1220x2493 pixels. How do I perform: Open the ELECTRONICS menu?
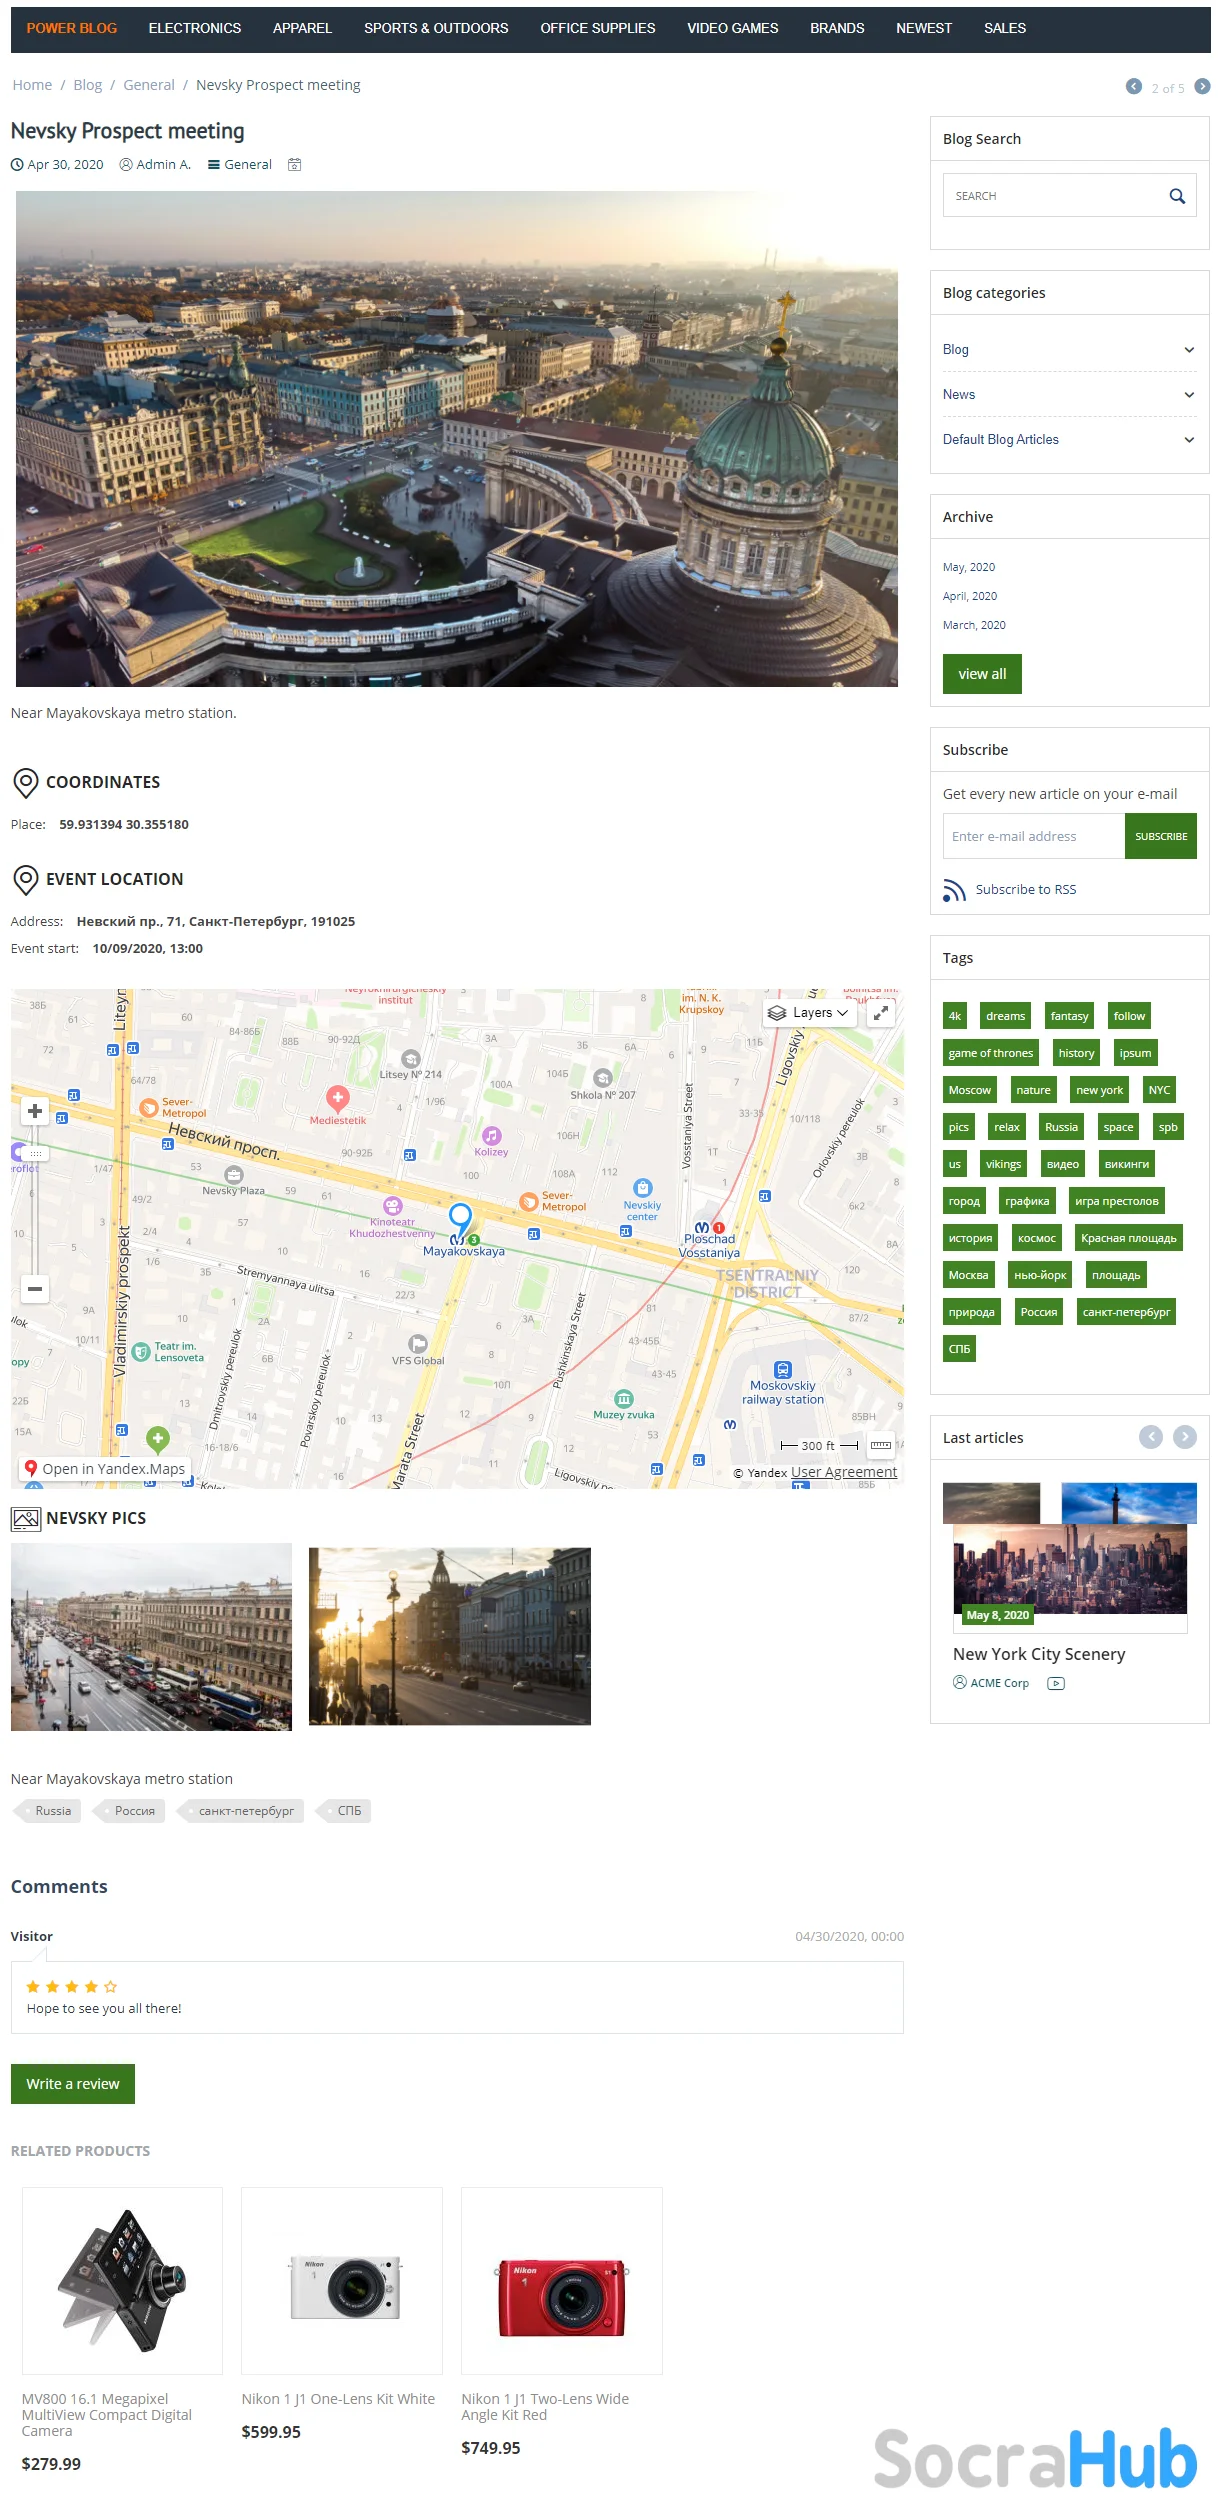(195, 28)
